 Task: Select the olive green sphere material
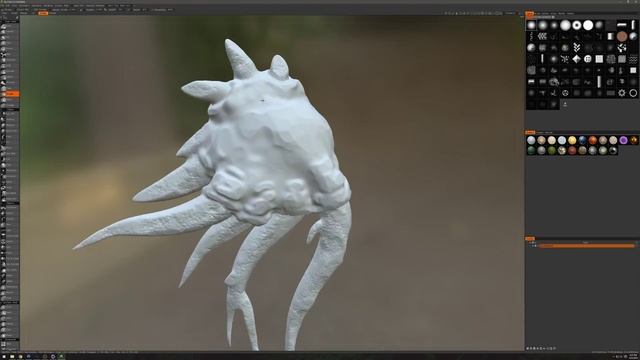tap(551, 151)
